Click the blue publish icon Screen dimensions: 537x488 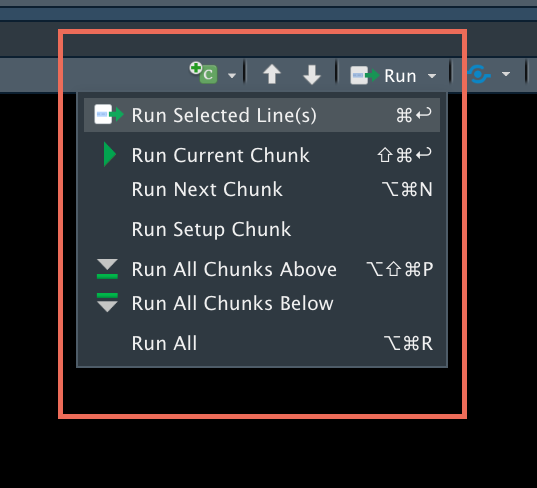[x=479, y=74]
